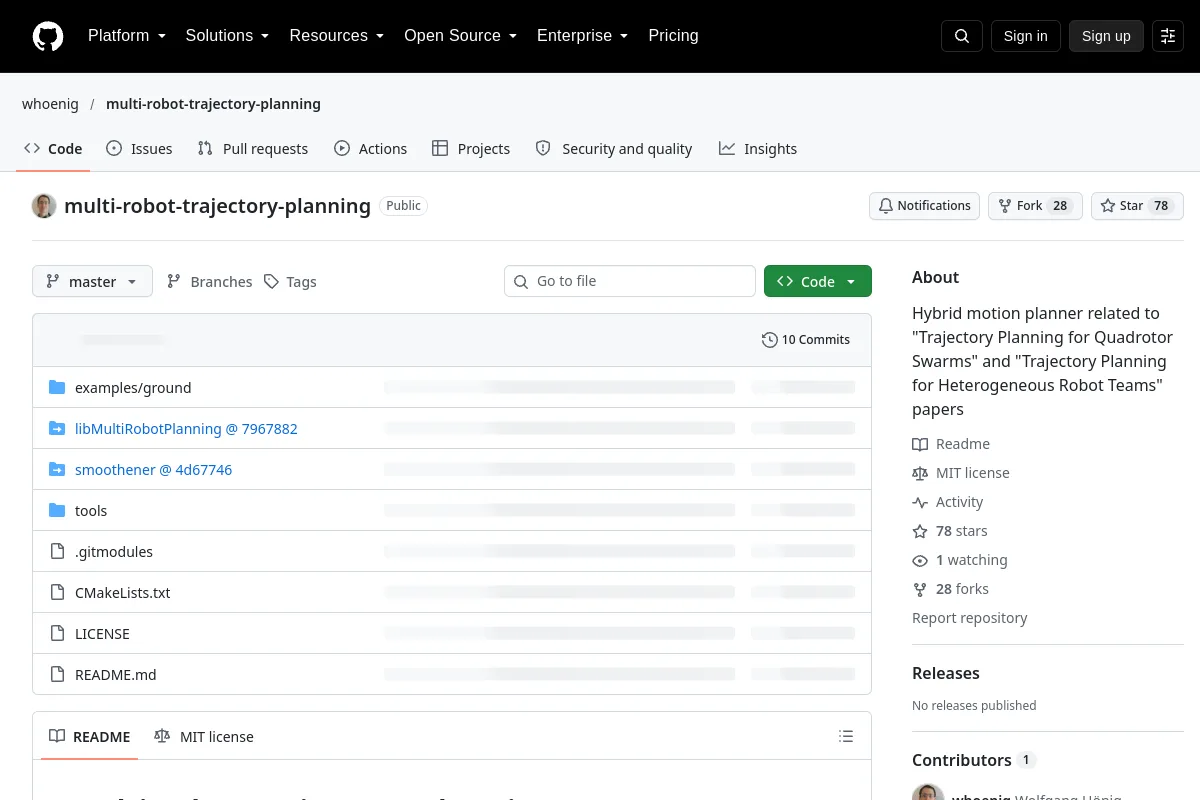Open appearance settings icon in header
This screenshot has width=1200, height=800.
point(1168,36)
